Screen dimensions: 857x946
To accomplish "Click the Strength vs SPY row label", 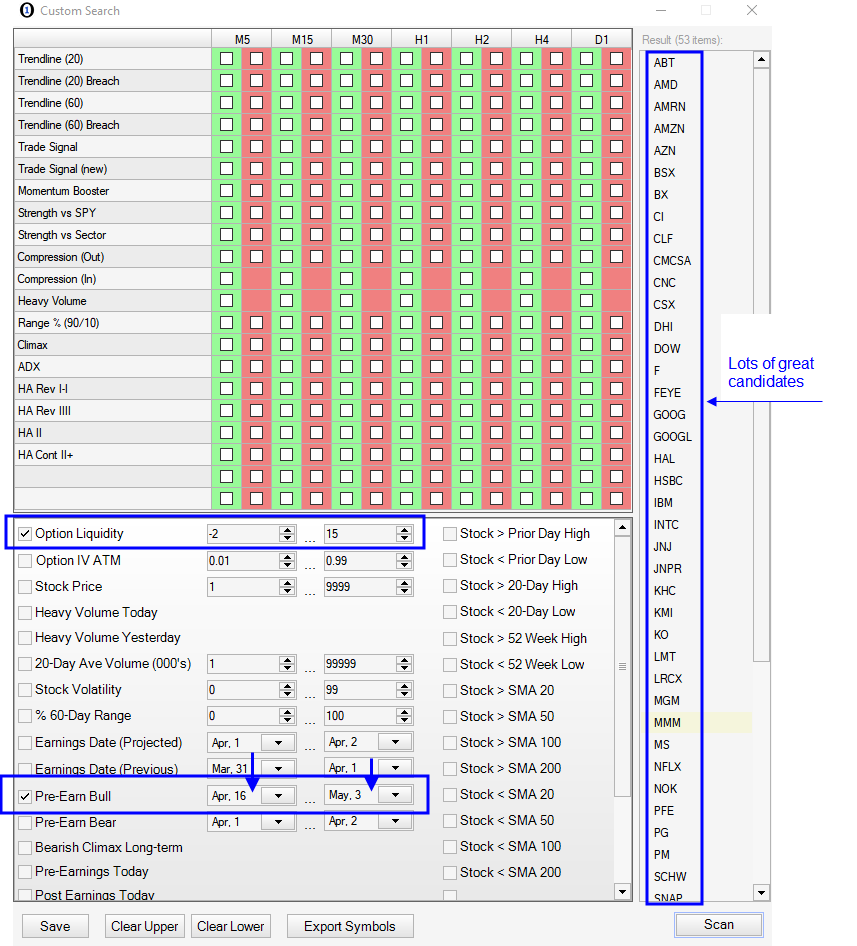I will 57,213.
